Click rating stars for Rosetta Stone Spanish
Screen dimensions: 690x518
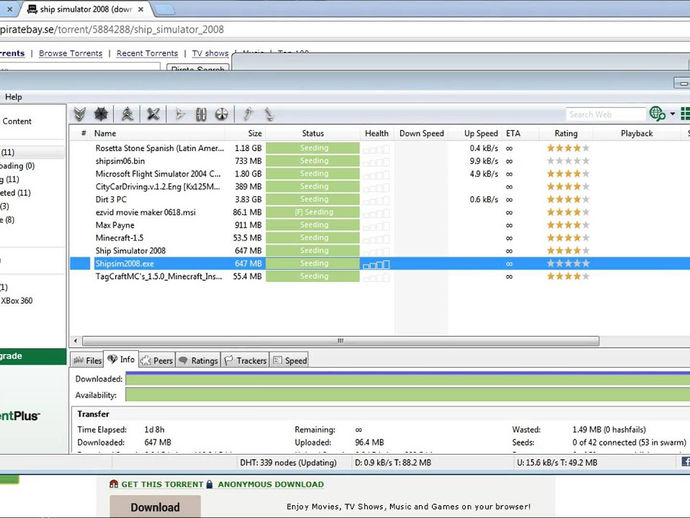pyautogui.click(x=568, y=148)
